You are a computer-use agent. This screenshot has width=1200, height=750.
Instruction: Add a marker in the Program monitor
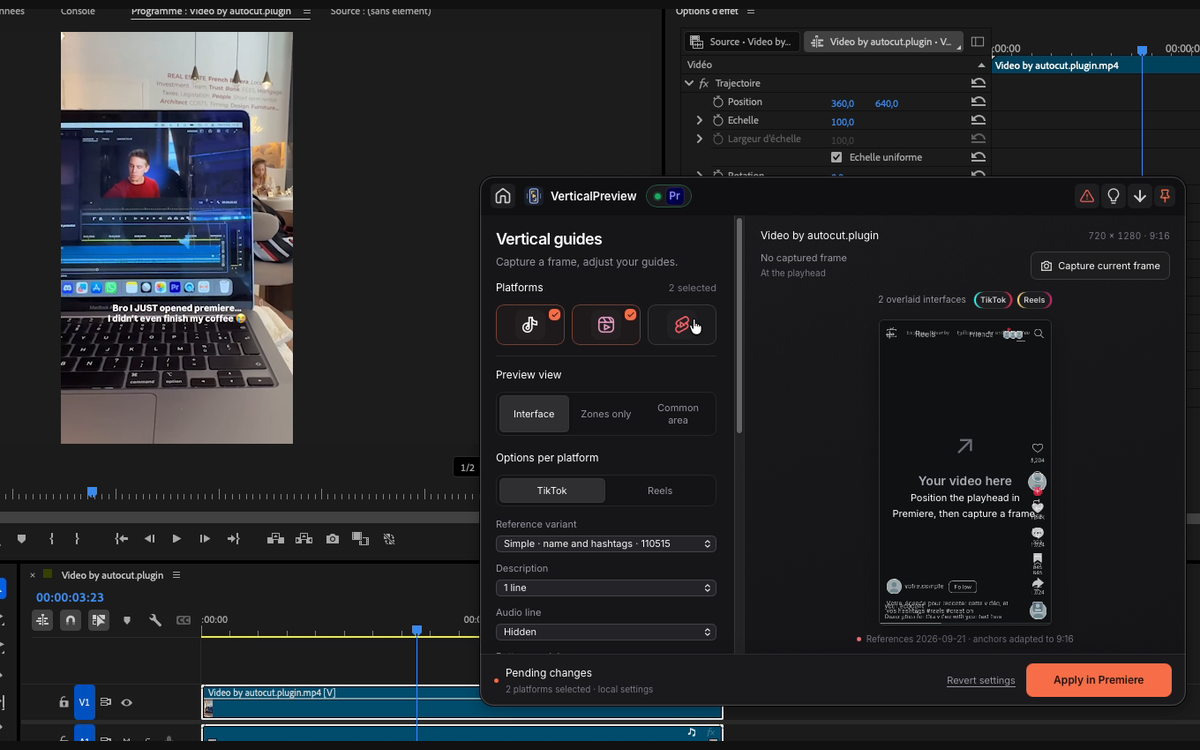pos(21,539)
